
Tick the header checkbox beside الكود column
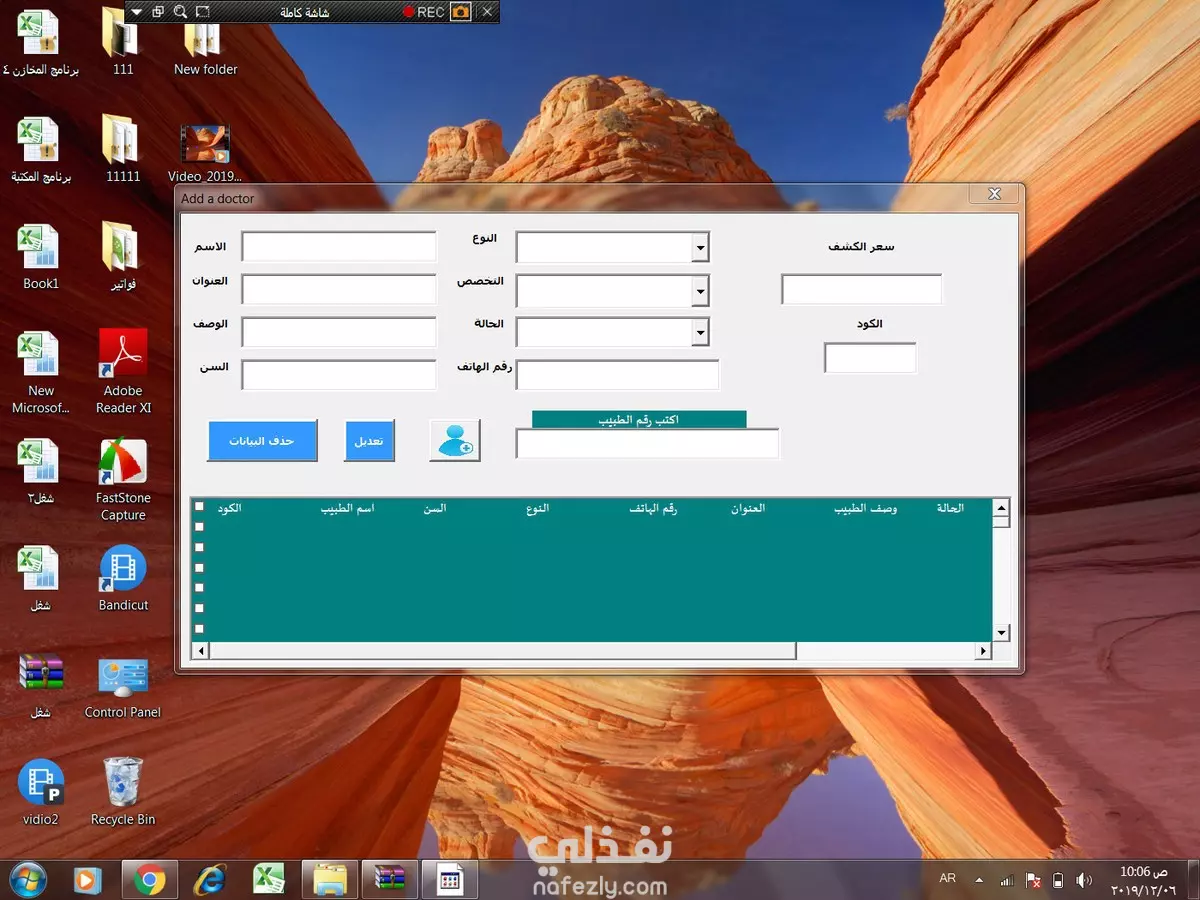pyautogui.click(x=199, y=506)
